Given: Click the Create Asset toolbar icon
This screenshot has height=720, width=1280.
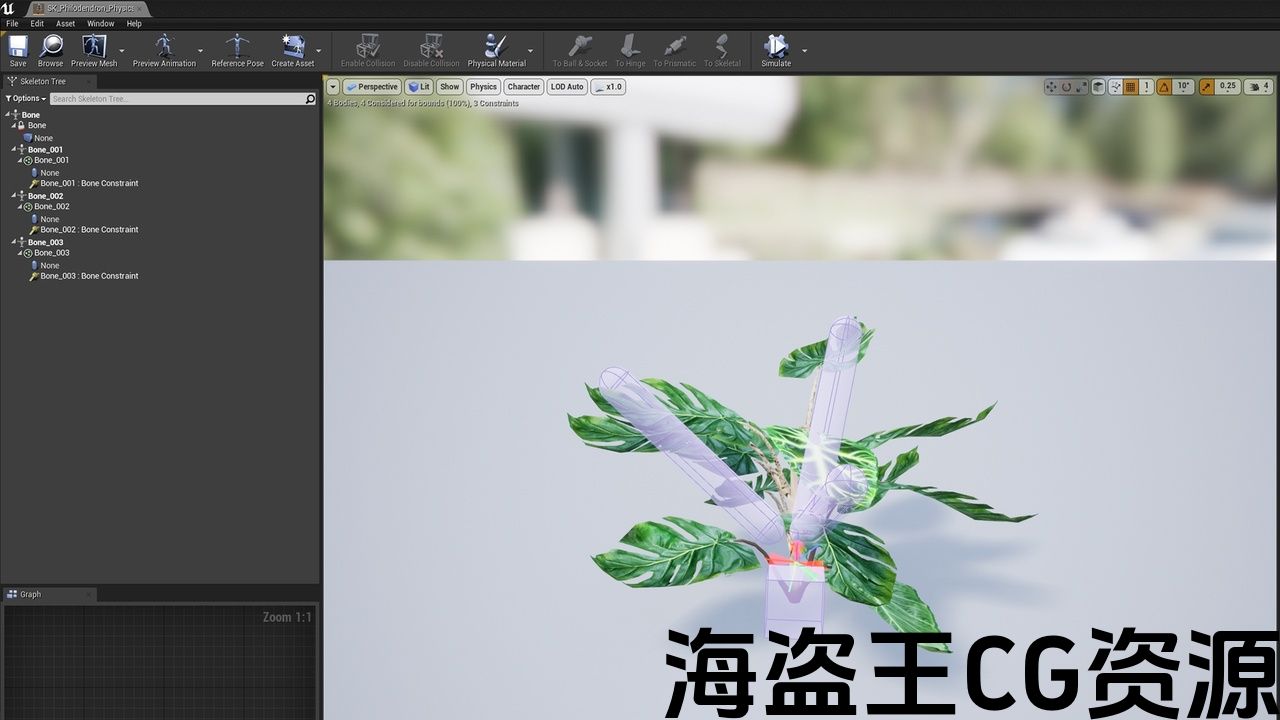Looking at the screenshot, I should click(x=293, y=47).
